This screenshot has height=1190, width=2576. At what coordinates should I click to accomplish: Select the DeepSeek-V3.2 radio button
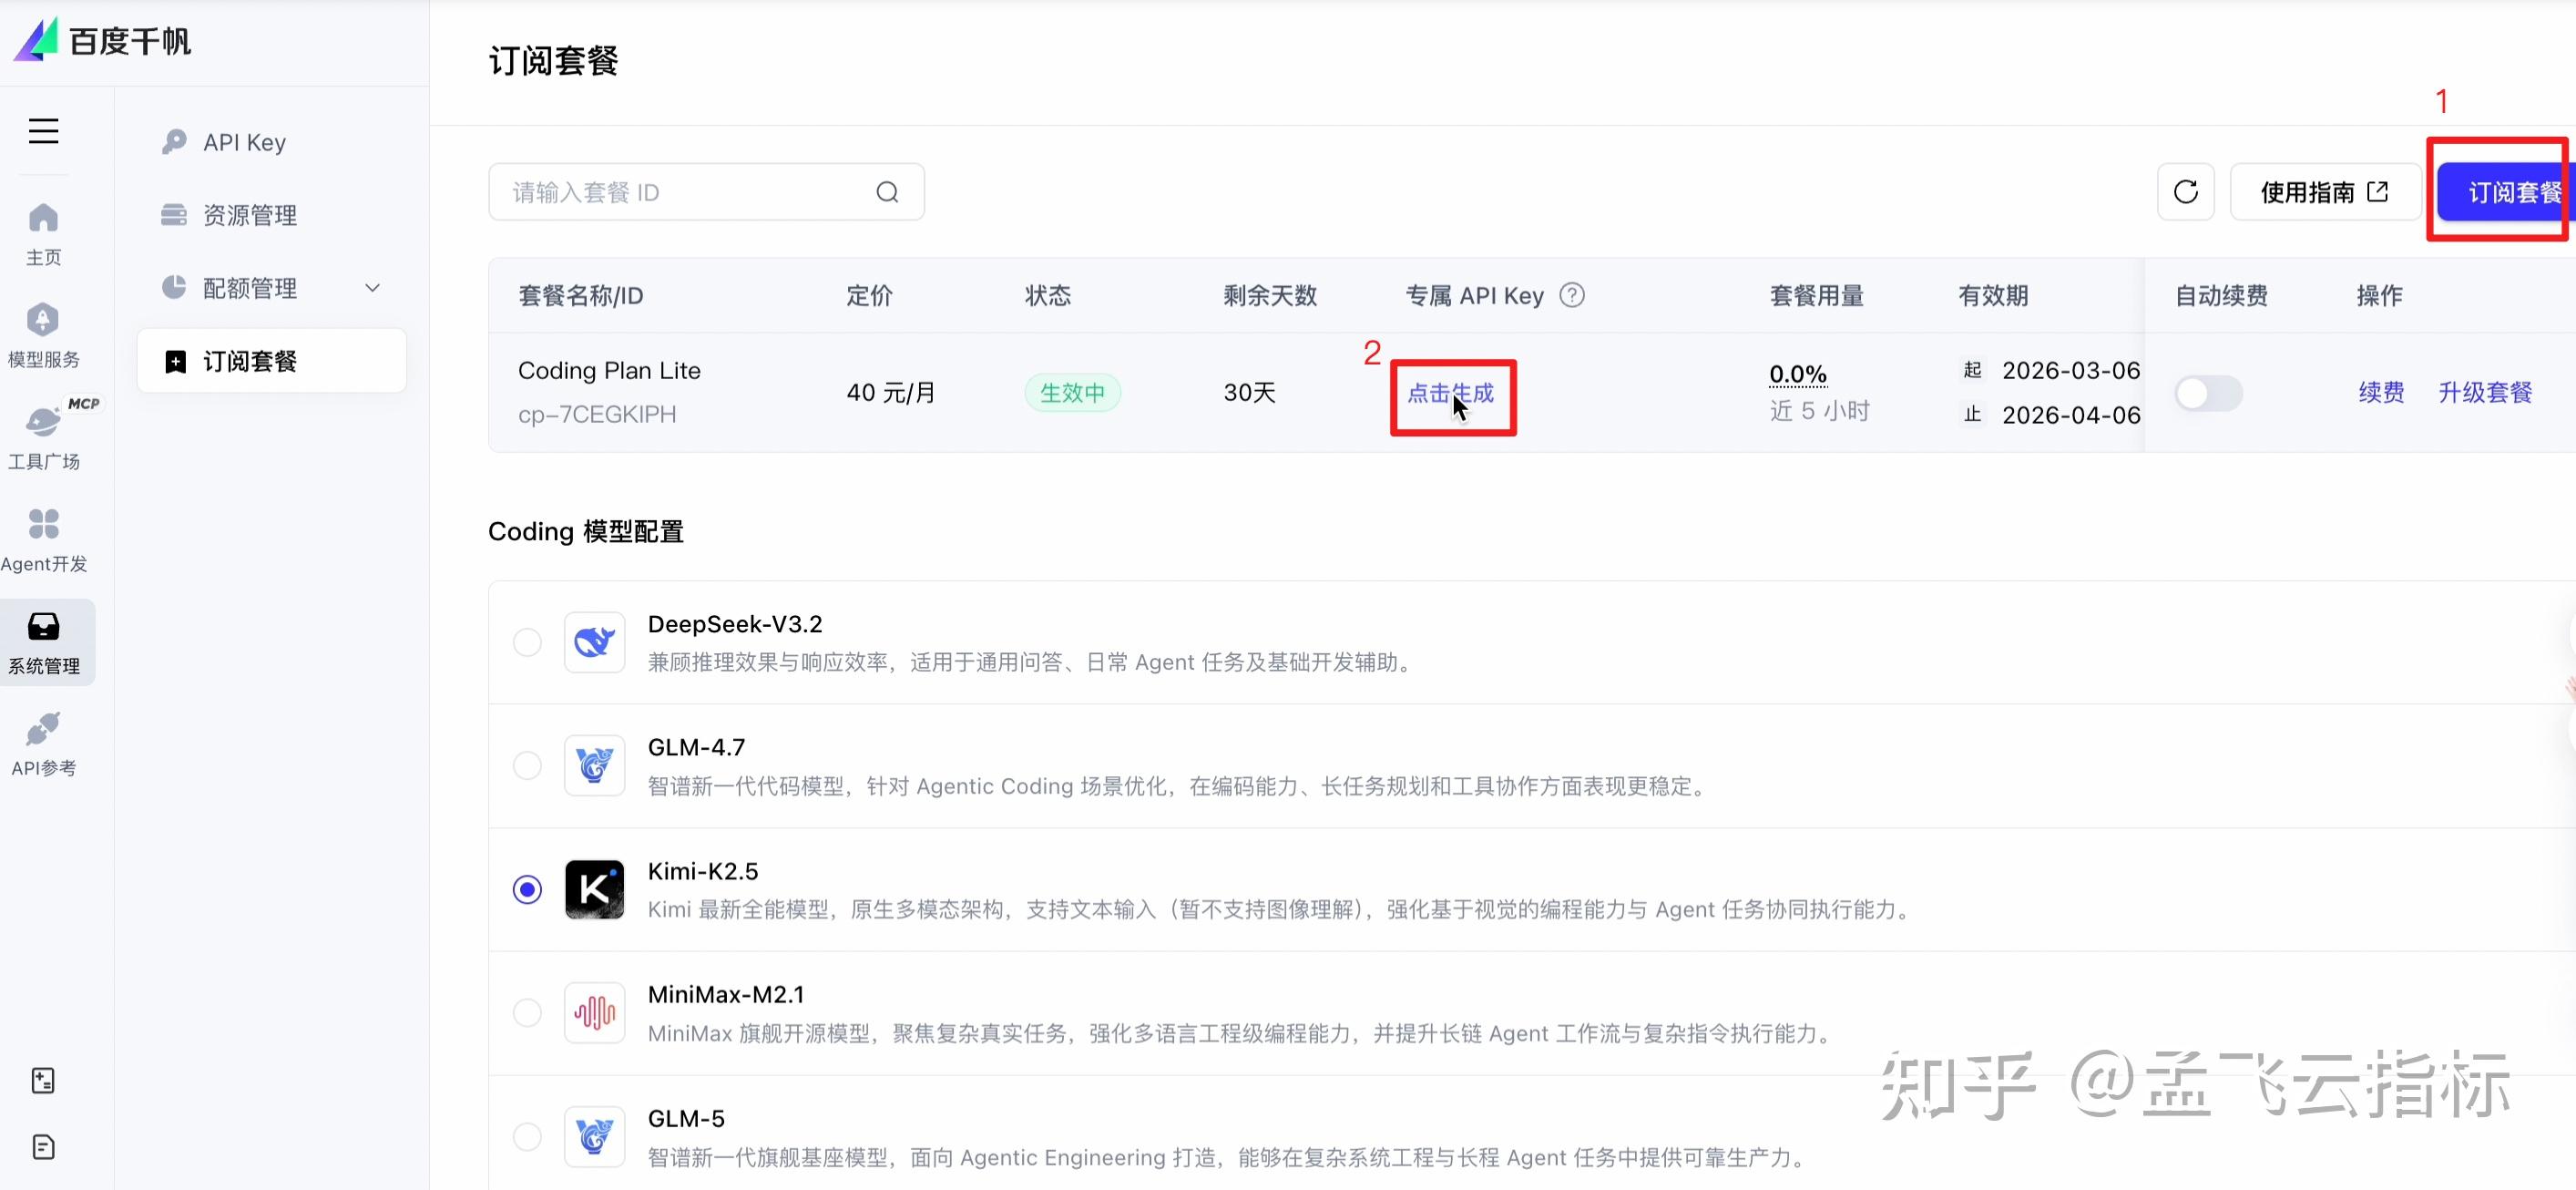(x=527, y=642)
